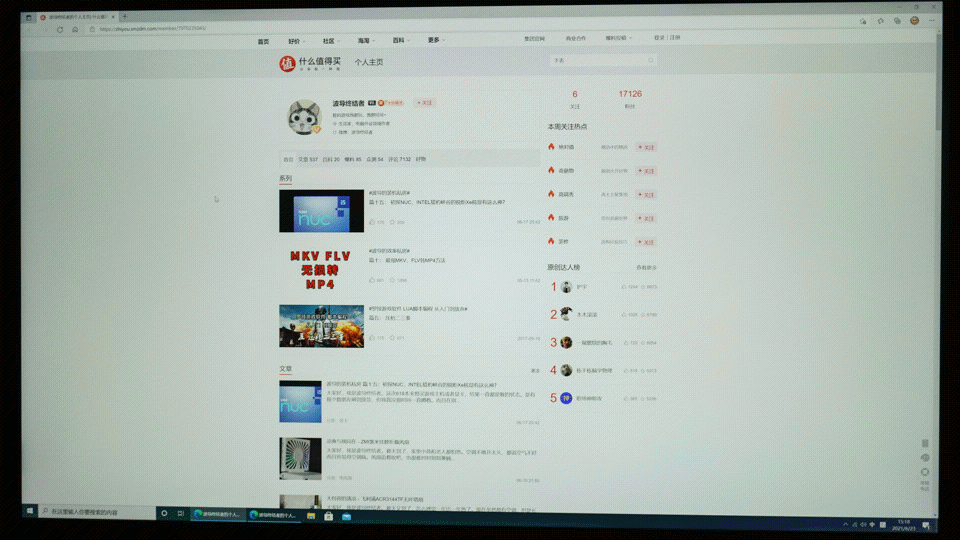Expand the 海淘 navigation dropdown

[366, 41]
